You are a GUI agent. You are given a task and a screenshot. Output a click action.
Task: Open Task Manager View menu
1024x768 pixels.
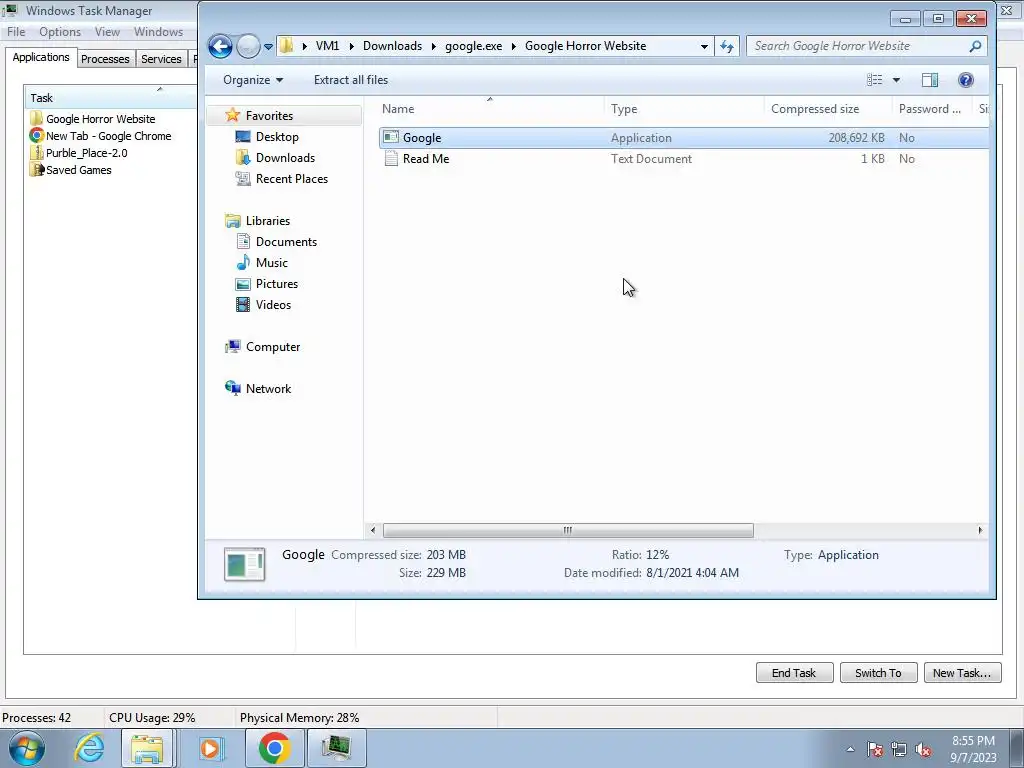pyautogui.click(x=107, y=31)
